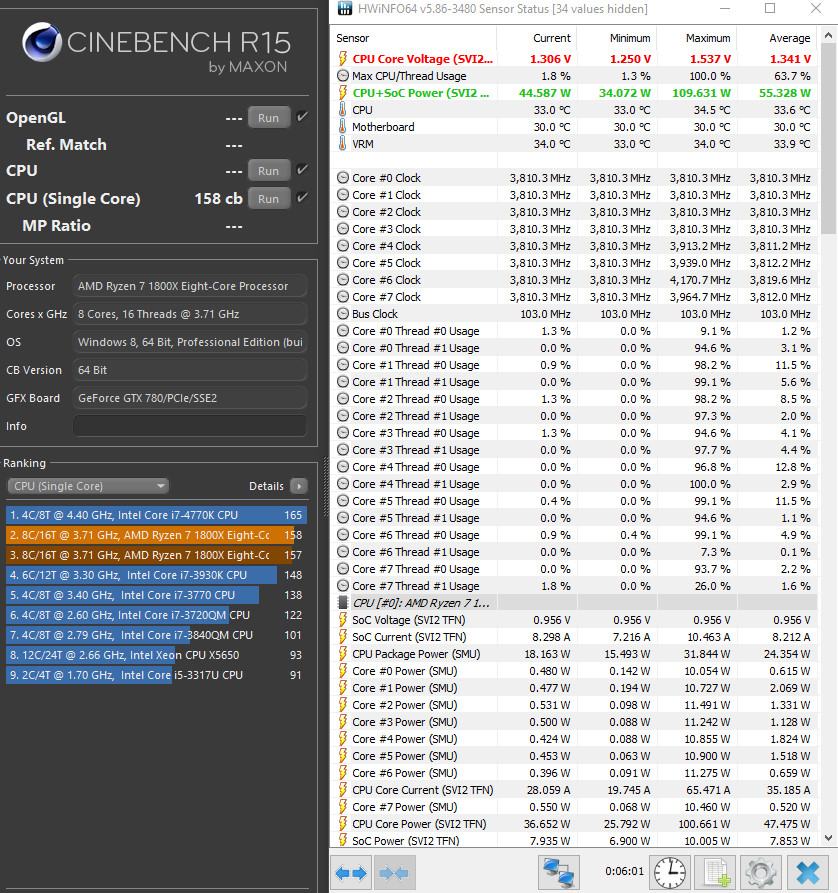838x893 pixels.
Task: Select the Intel Core i7-3720QM ranking row
Action: click(157, 615)
